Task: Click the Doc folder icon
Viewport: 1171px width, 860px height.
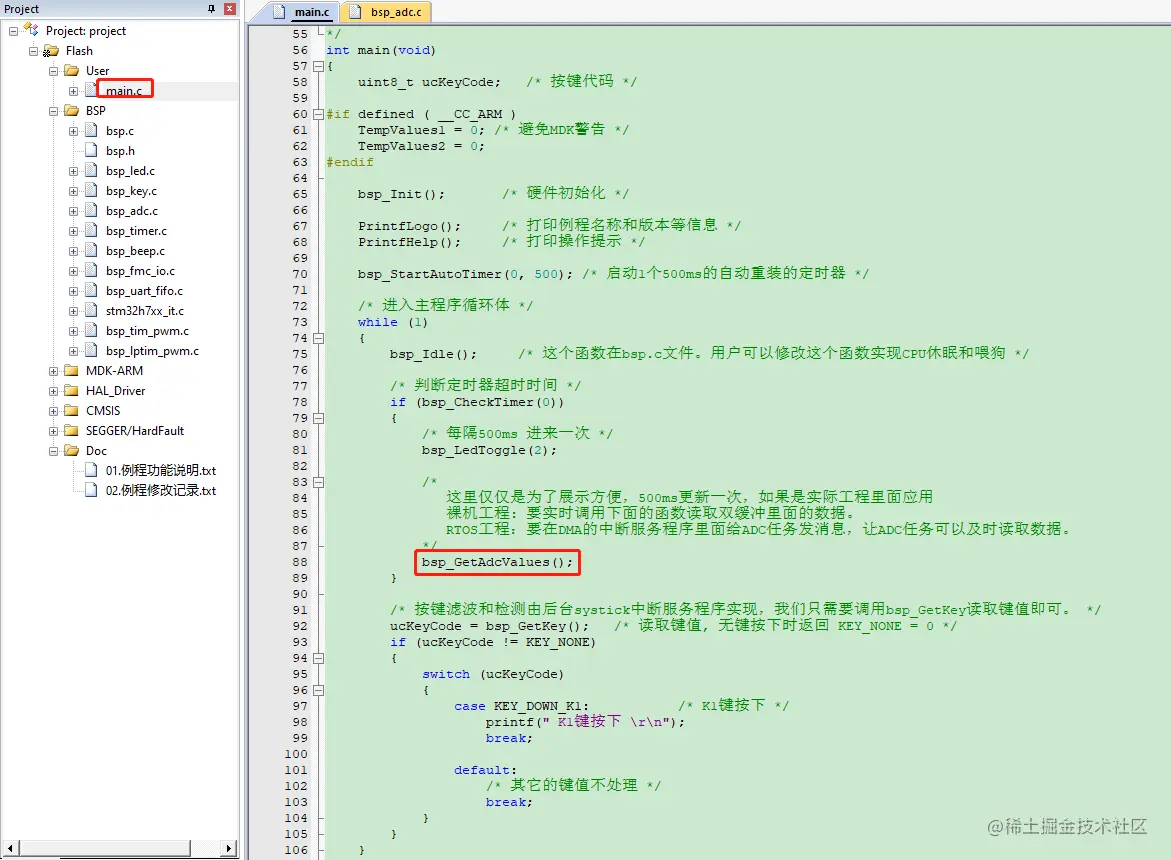Action: (72, 451)
